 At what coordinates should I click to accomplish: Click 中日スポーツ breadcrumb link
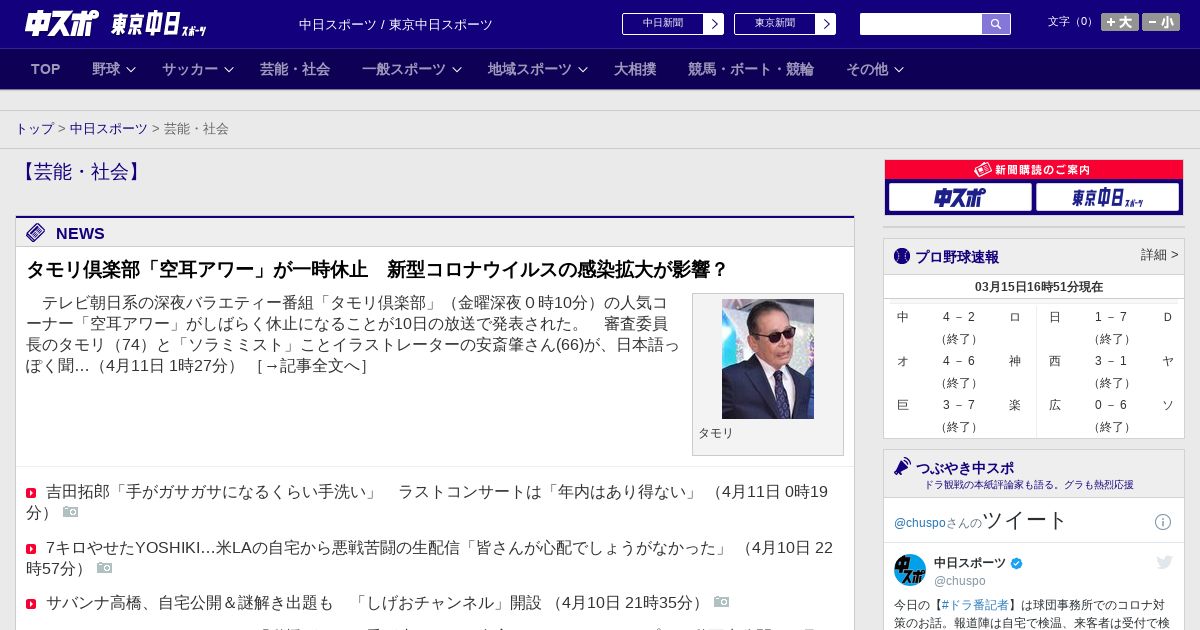tap(108, 129)
